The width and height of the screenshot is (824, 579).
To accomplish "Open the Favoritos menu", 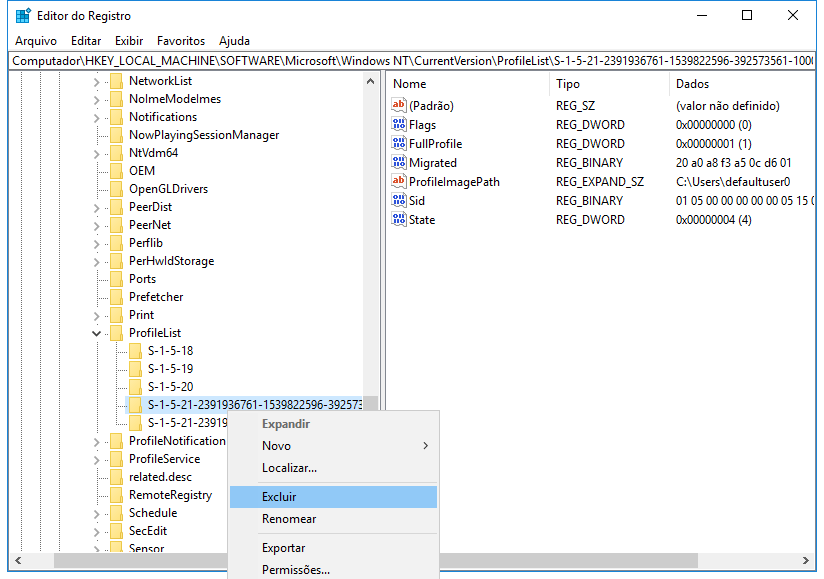I will [181, 41].
